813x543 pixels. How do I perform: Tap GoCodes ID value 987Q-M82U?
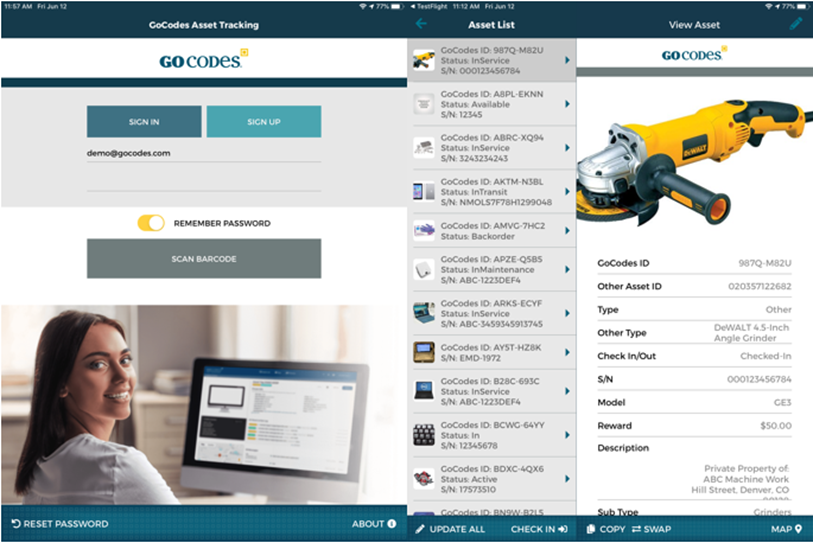(765, 263)
